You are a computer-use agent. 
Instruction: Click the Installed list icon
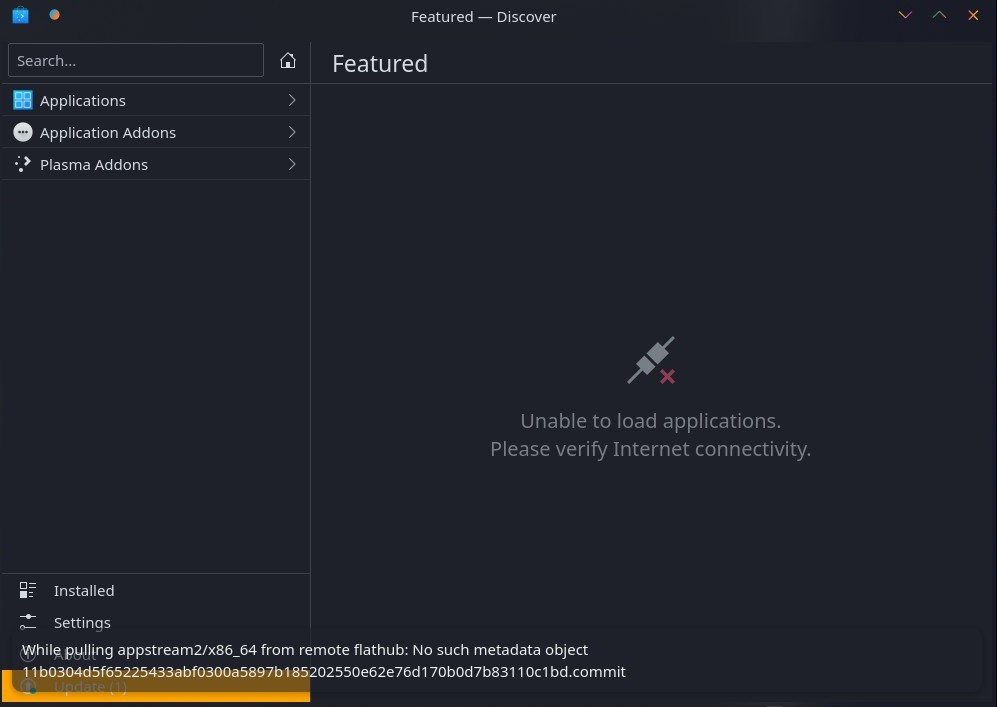tap(27, 590)
